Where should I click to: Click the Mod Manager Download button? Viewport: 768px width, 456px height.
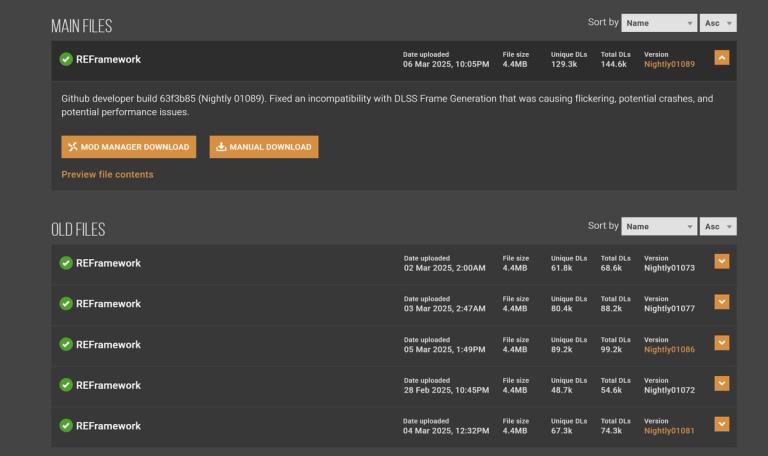(x=128, y=147)
